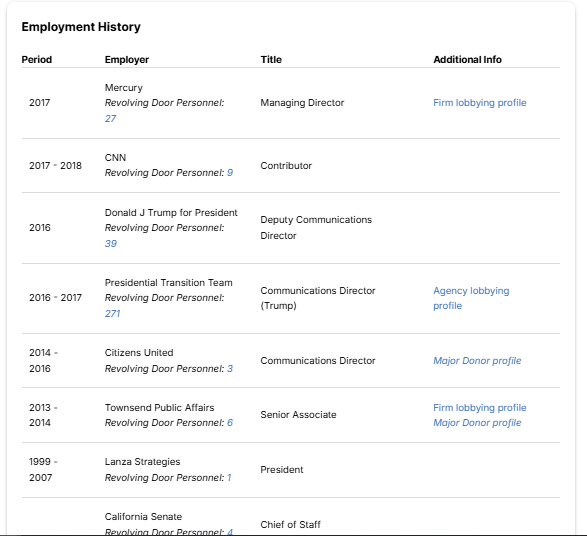Viewport: 587px width, 536px height.
Task: Select the Deputy Communications Director title
Action: point(316,228)
